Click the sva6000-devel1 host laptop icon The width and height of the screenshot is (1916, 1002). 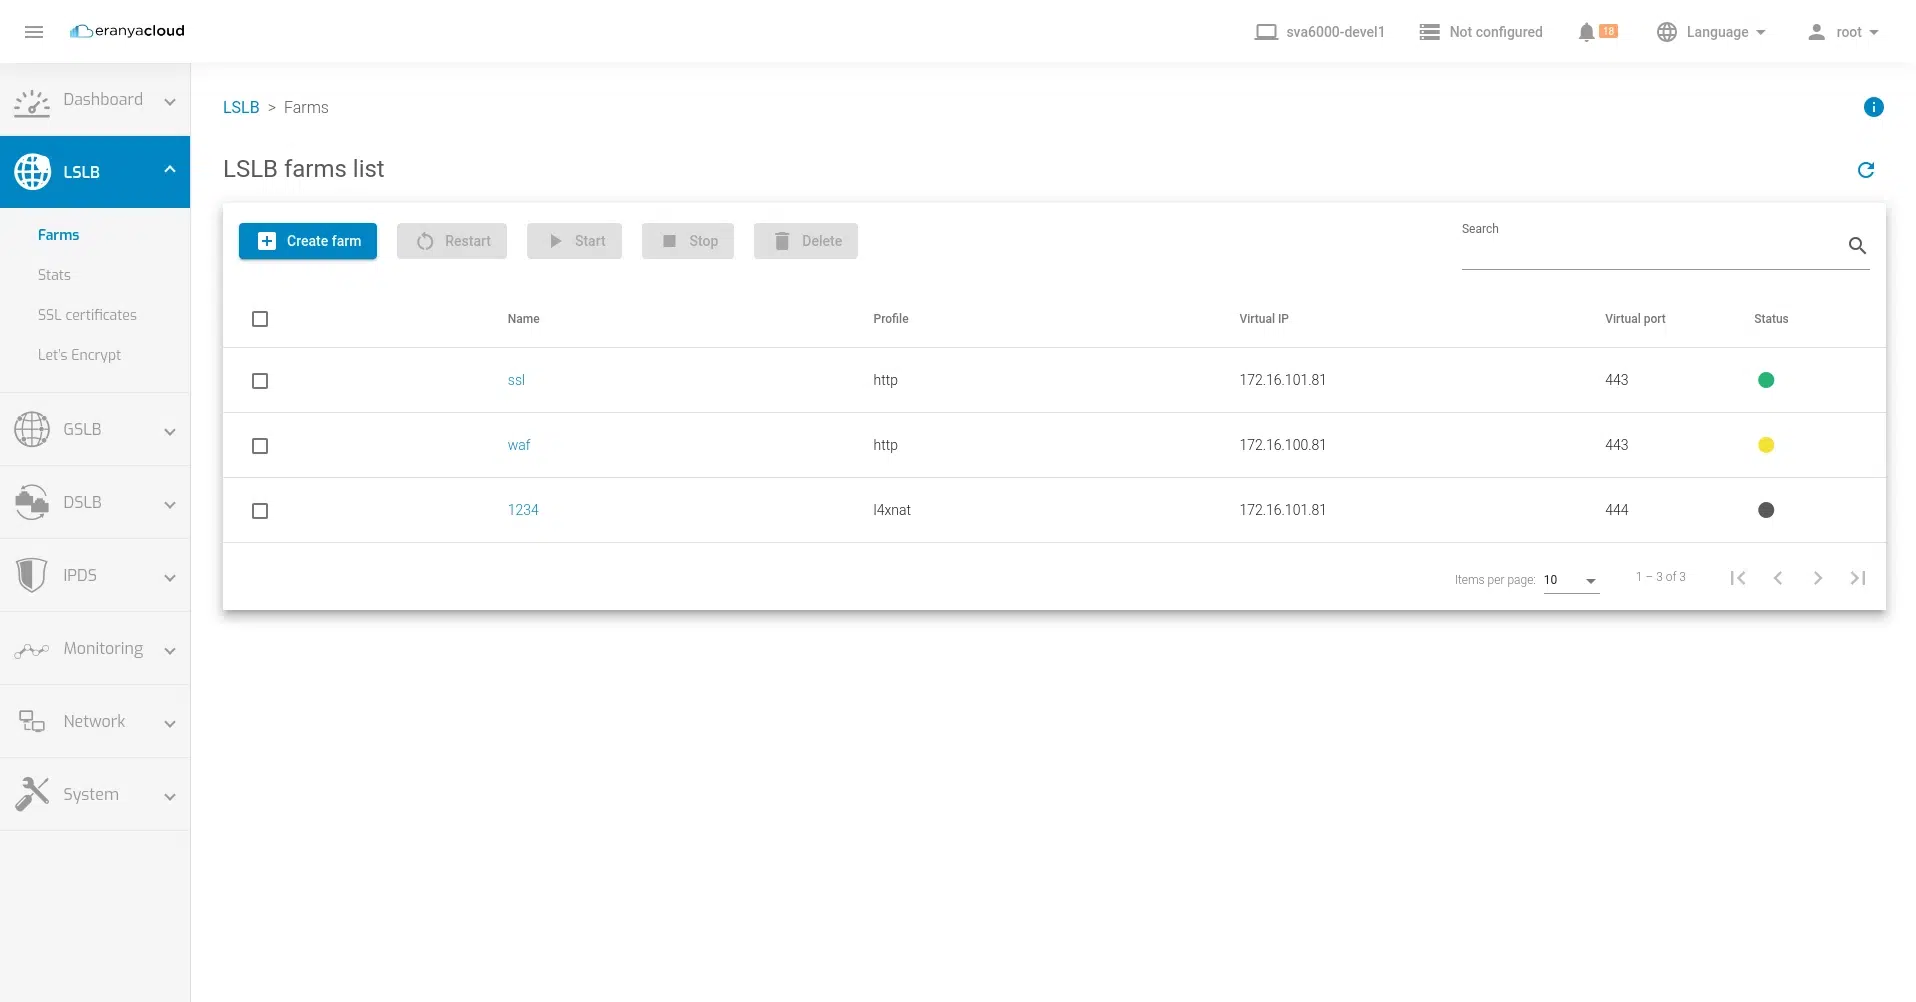tap(1266, 32)
